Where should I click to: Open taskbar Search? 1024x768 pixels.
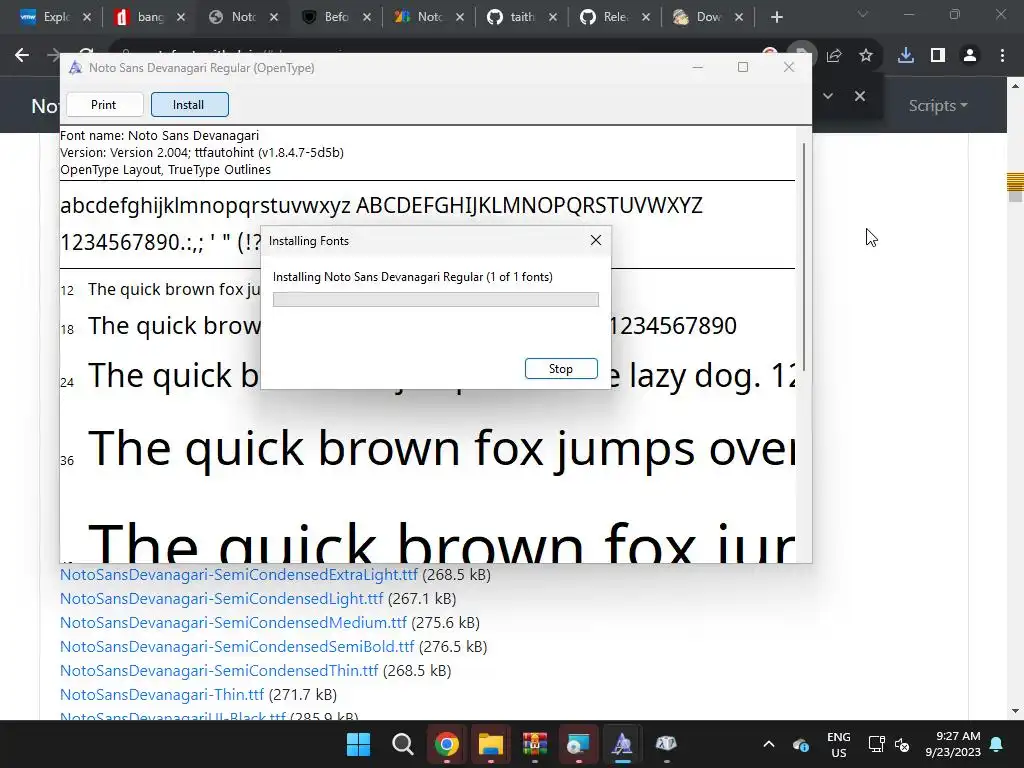[x=402, y=744]
